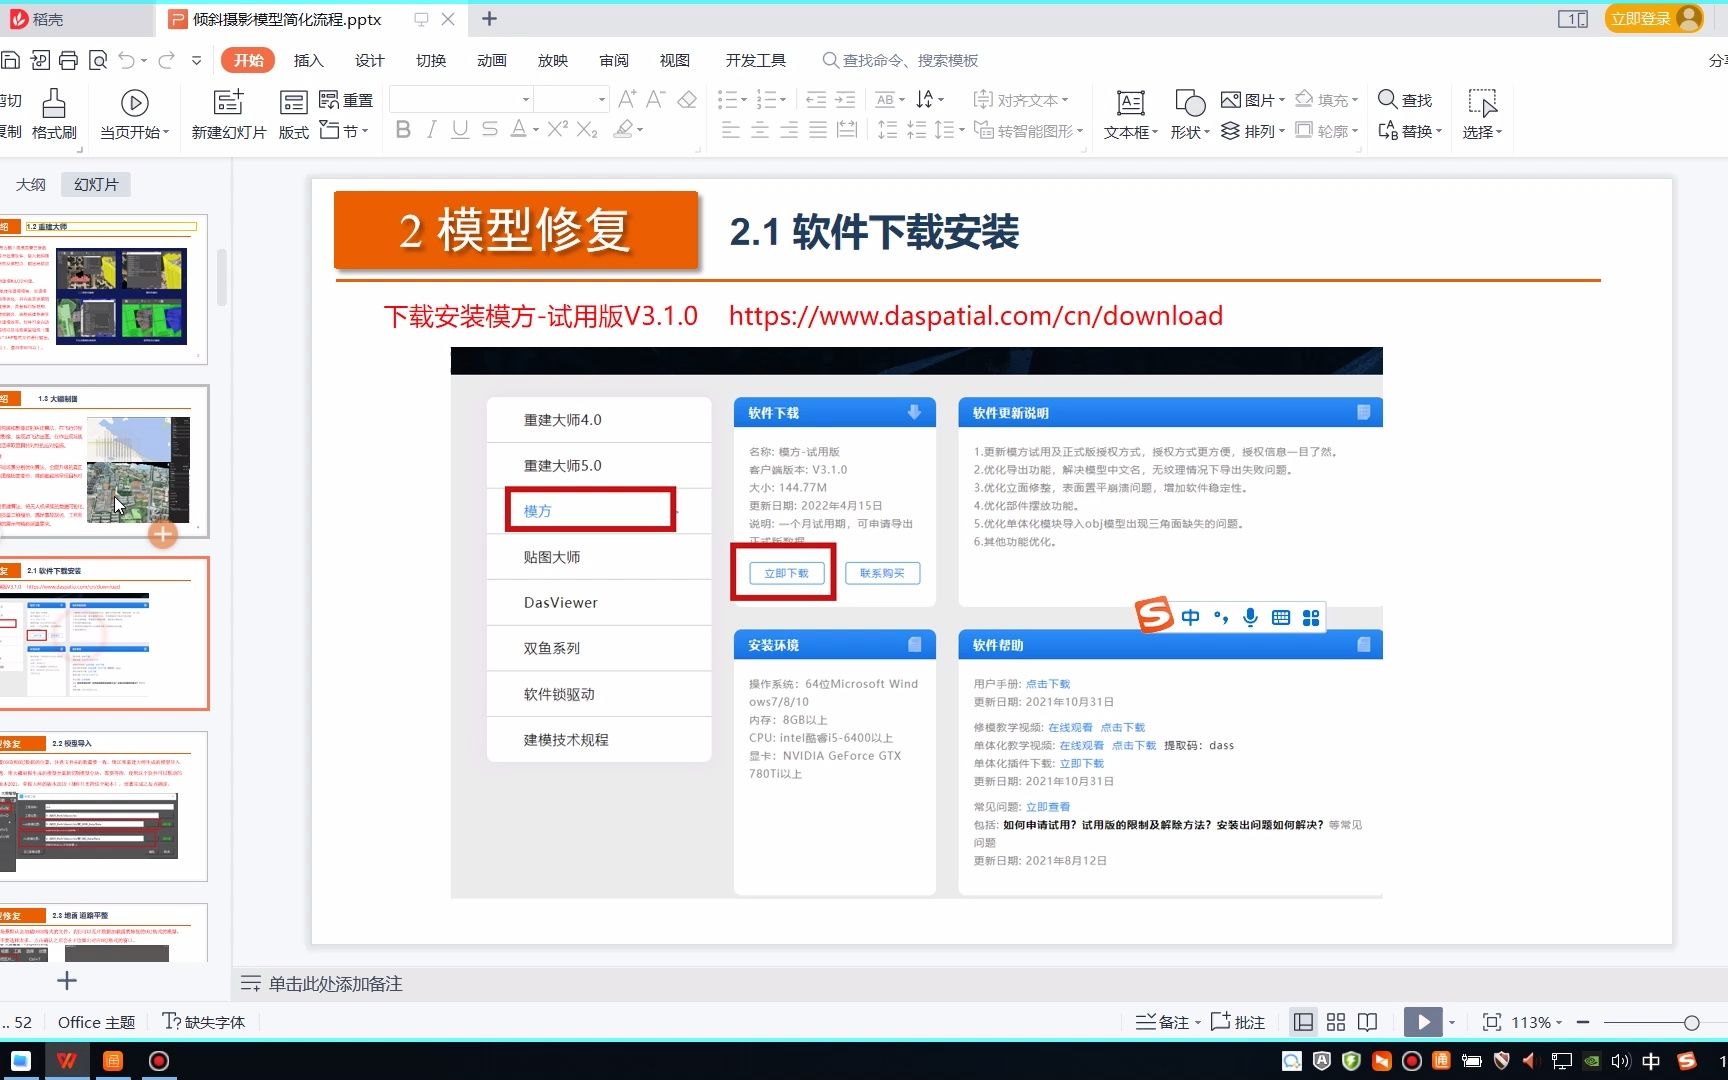Expand the 当页开始 slideshow dropdown
Viewport: 1728px width, 1080px height.
click(x=166, y=132)
